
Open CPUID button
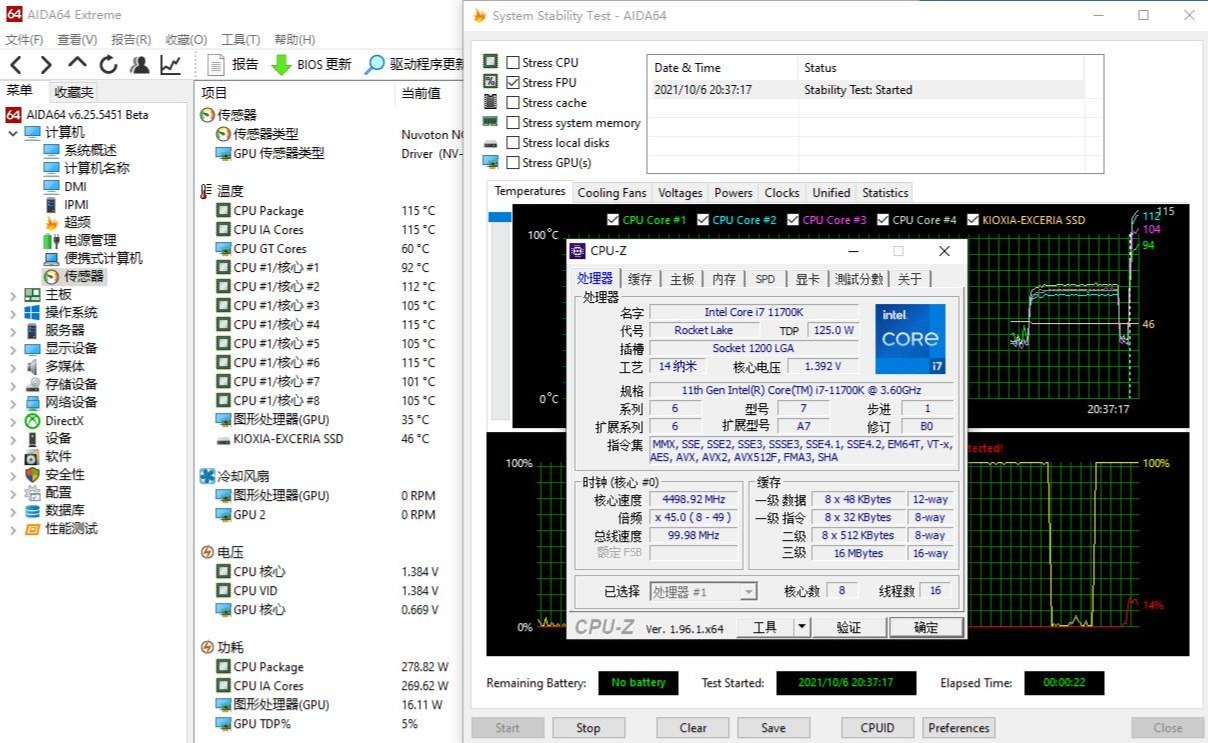(877, 728)
